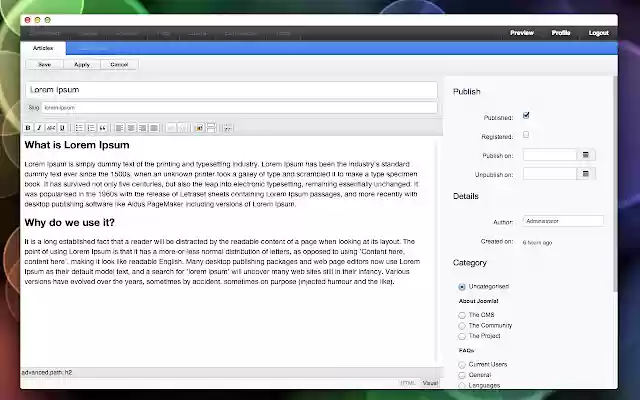Screen dimensions: 640x400
Task: Pick the Languages category radio
Action: point(462,385)
